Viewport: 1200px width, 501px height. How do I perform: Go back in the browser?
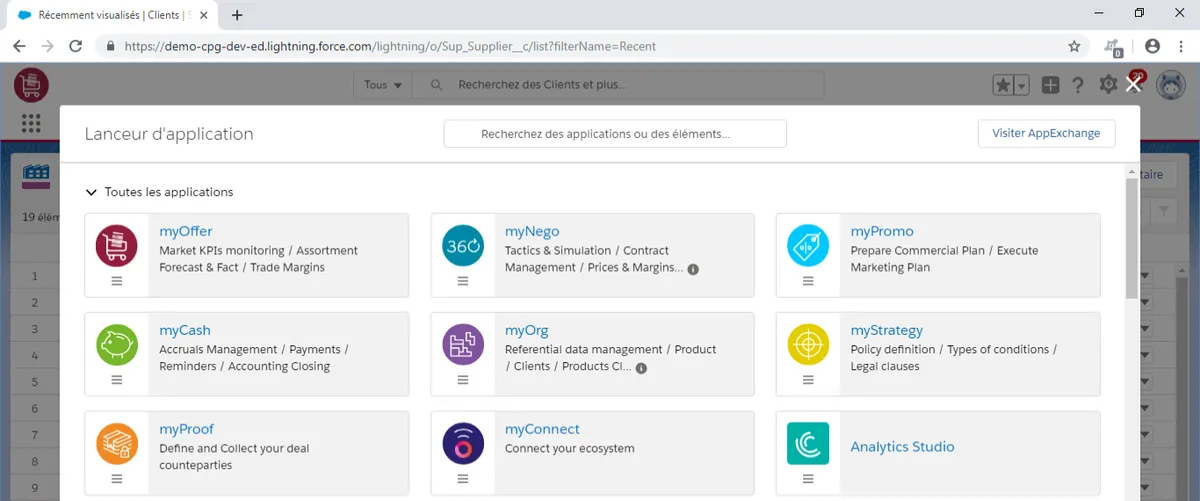point(19,46)
